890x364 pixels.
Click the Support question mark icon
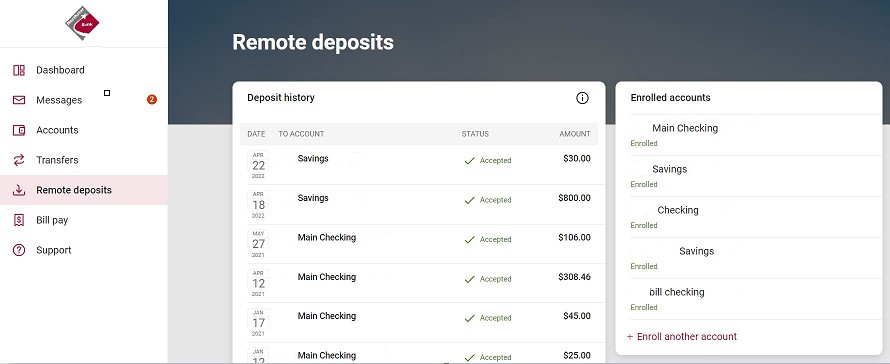click(x=19, y=250)
